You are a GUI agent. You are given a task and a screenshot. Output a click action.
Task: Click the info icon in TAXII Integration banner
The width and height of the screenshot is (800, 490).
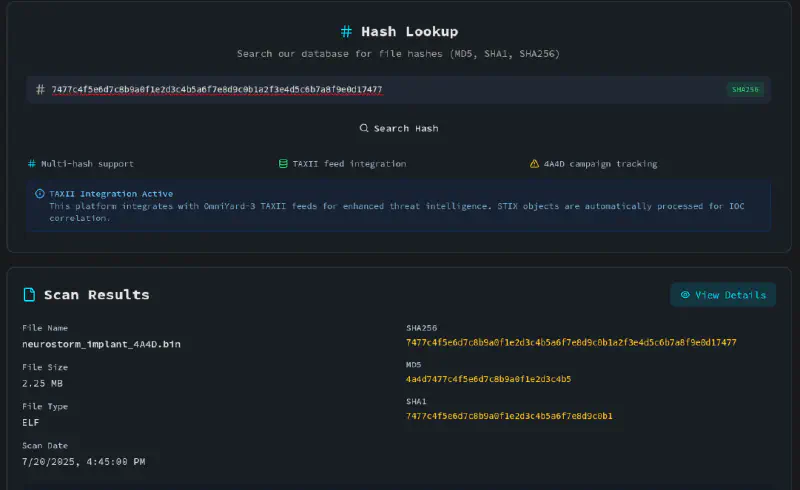pos(40,194)
